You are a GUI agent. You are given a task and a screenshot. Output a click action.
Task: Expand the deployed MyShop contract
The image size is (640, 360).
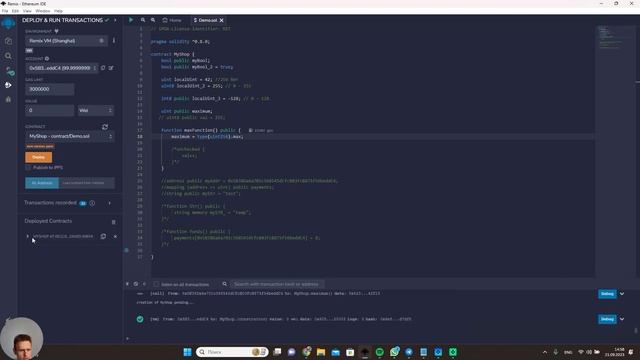pos(28,236)
